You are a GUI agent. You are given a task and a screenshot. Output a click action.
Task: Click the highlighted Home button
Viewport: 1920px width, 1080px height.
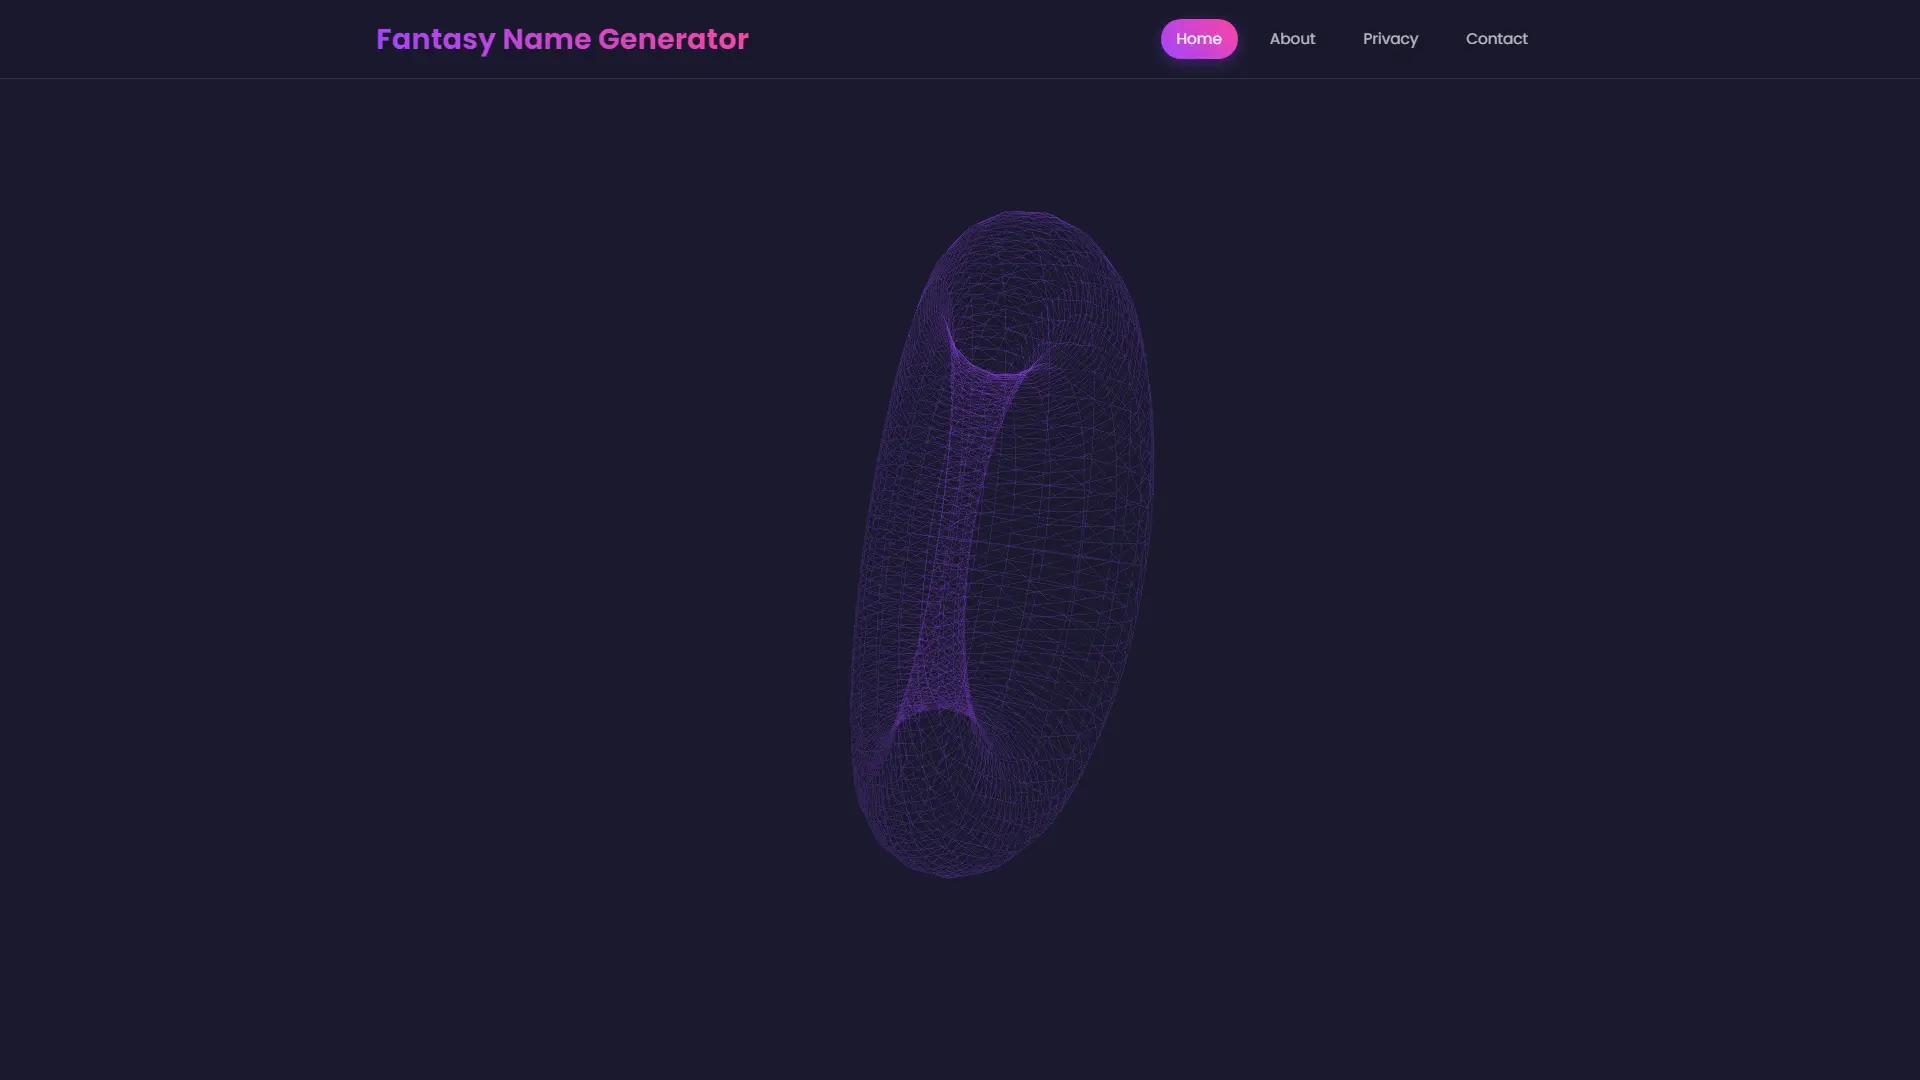(x=1199, y=39)
